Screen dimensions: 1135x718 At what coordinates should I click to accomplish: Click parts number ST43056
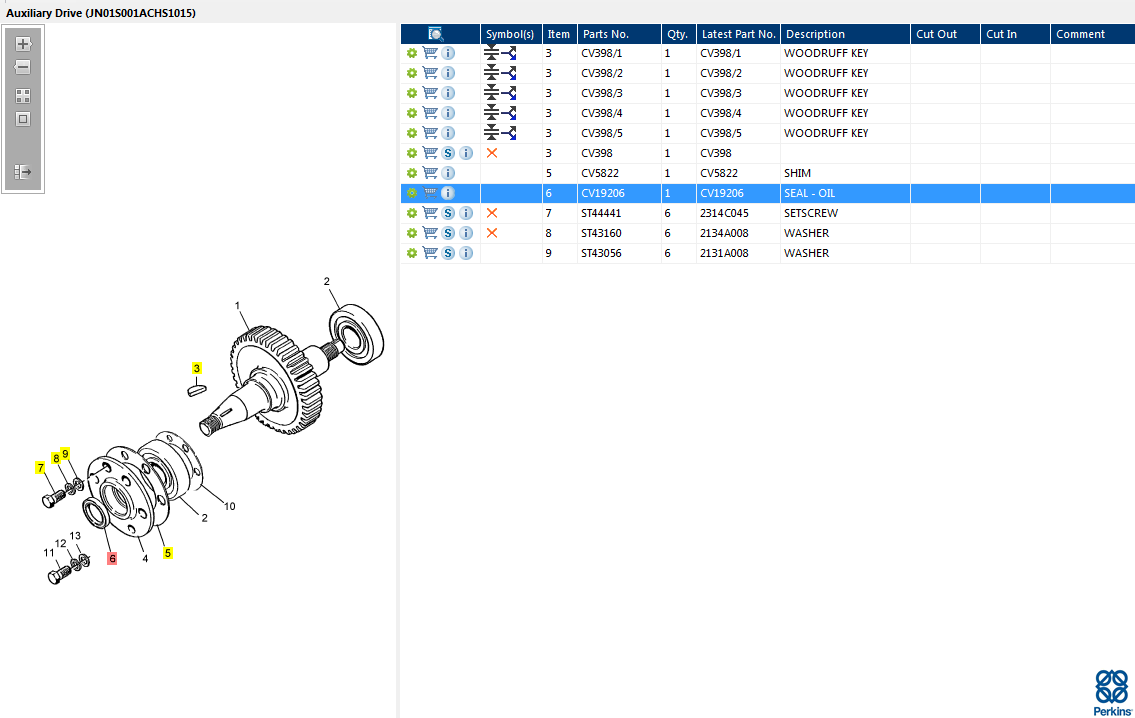(602, 253)
